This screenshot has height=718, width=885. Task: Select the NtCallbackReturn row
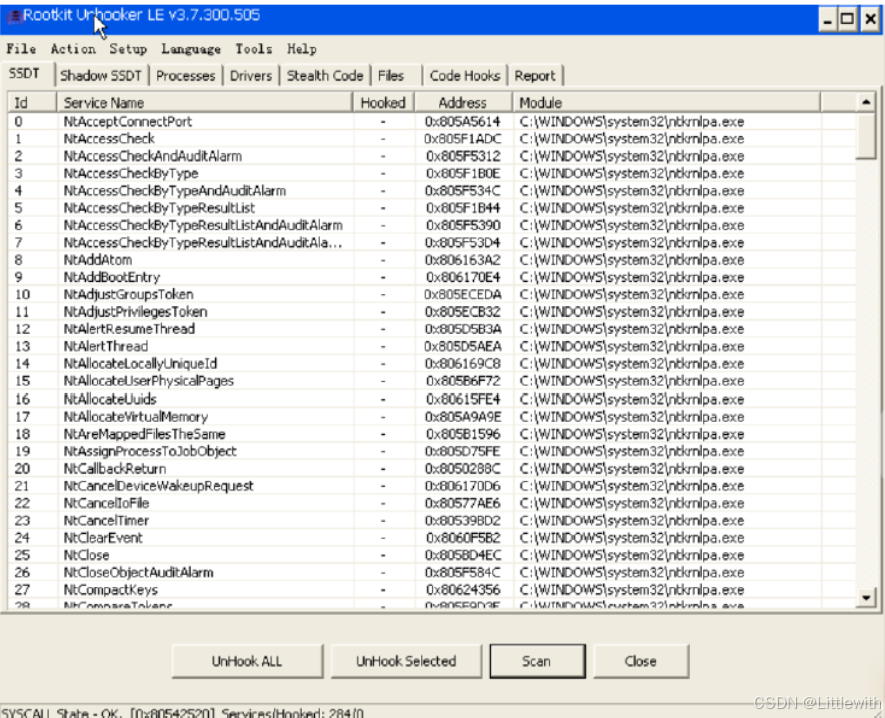[x=432, y=469]
